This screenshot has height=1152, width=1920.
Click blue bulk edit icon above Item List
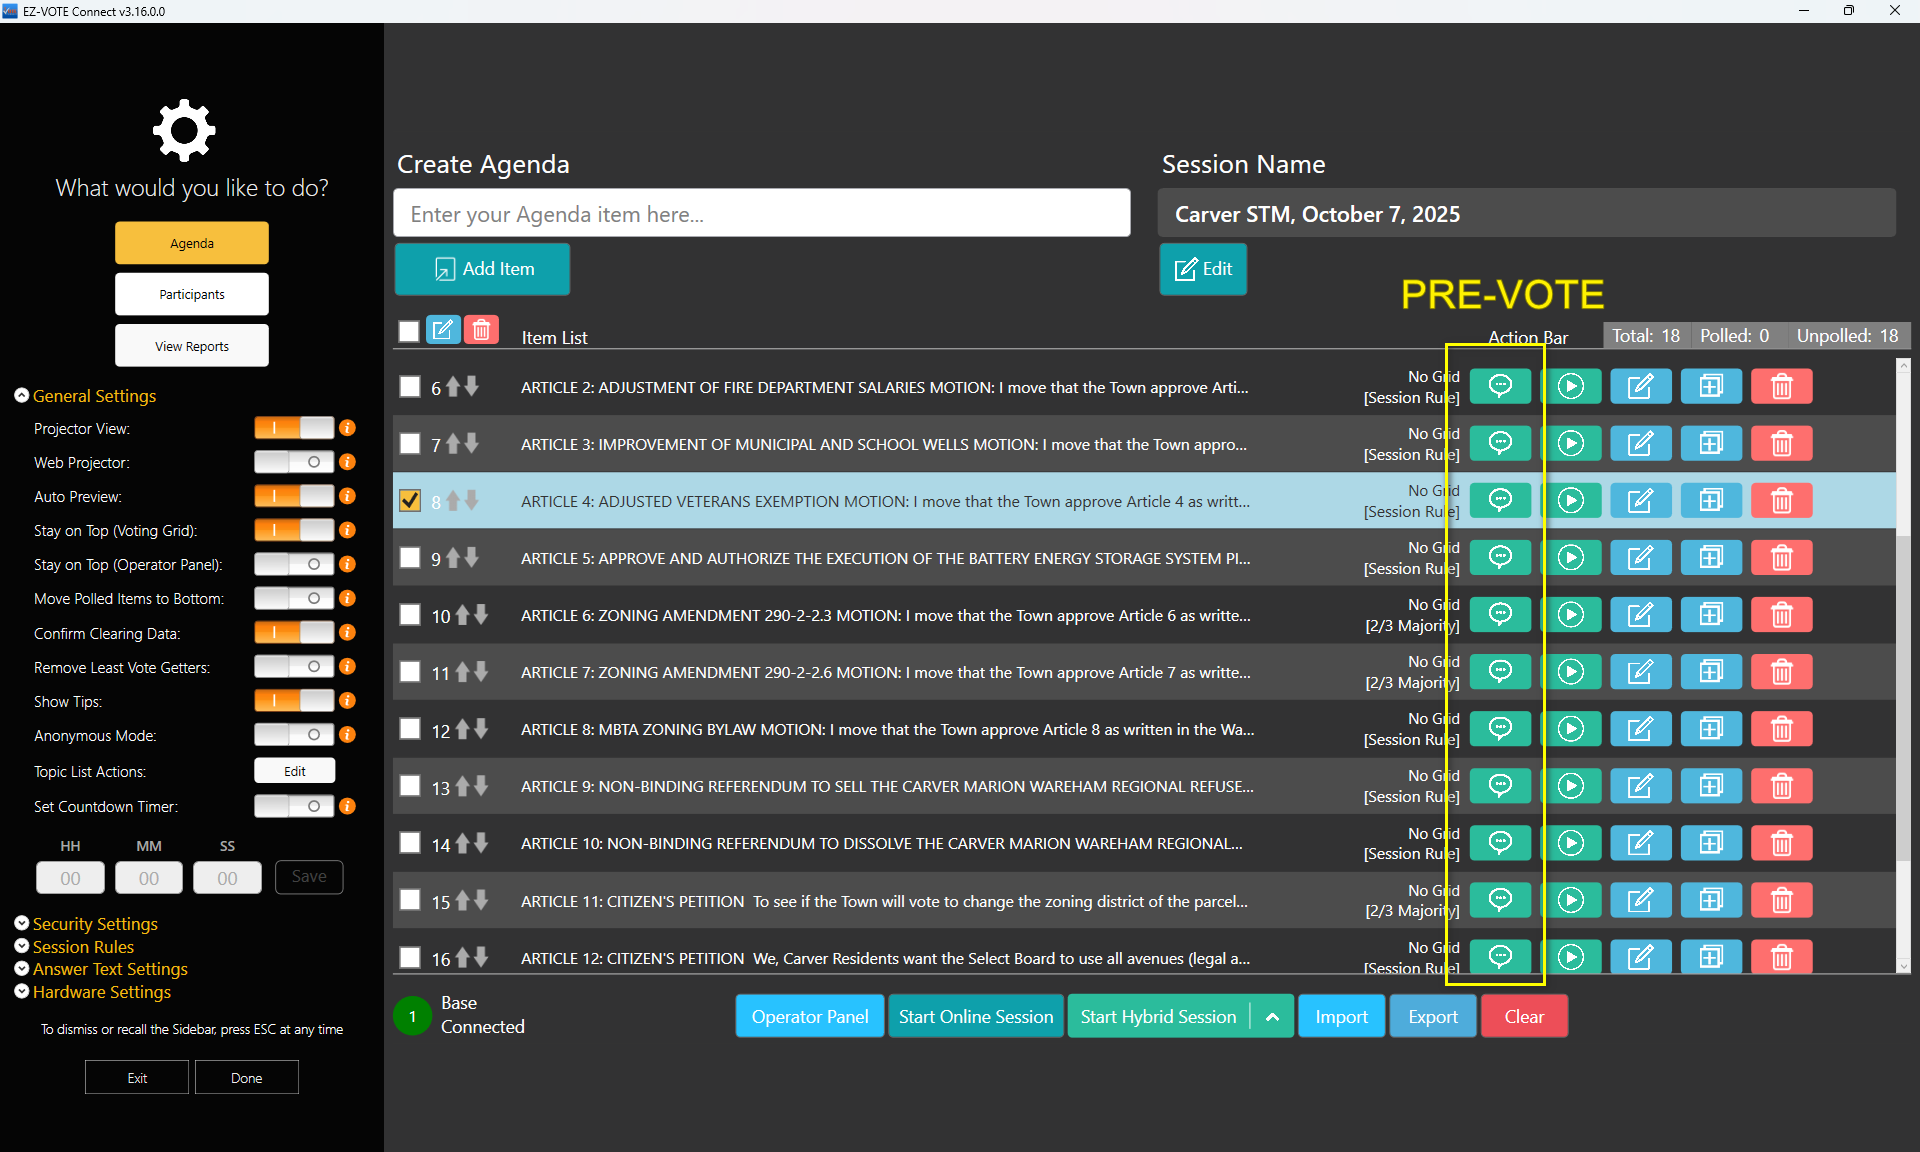pos(443,330)
